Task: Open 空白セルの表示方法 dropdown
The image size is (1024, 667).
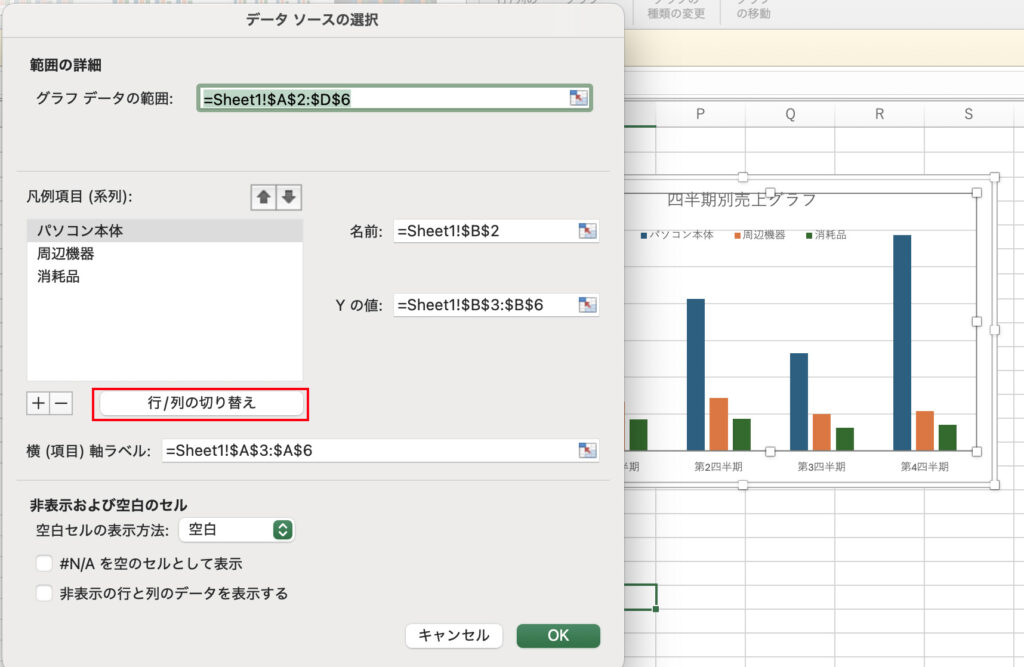Action: click(237, 530)
